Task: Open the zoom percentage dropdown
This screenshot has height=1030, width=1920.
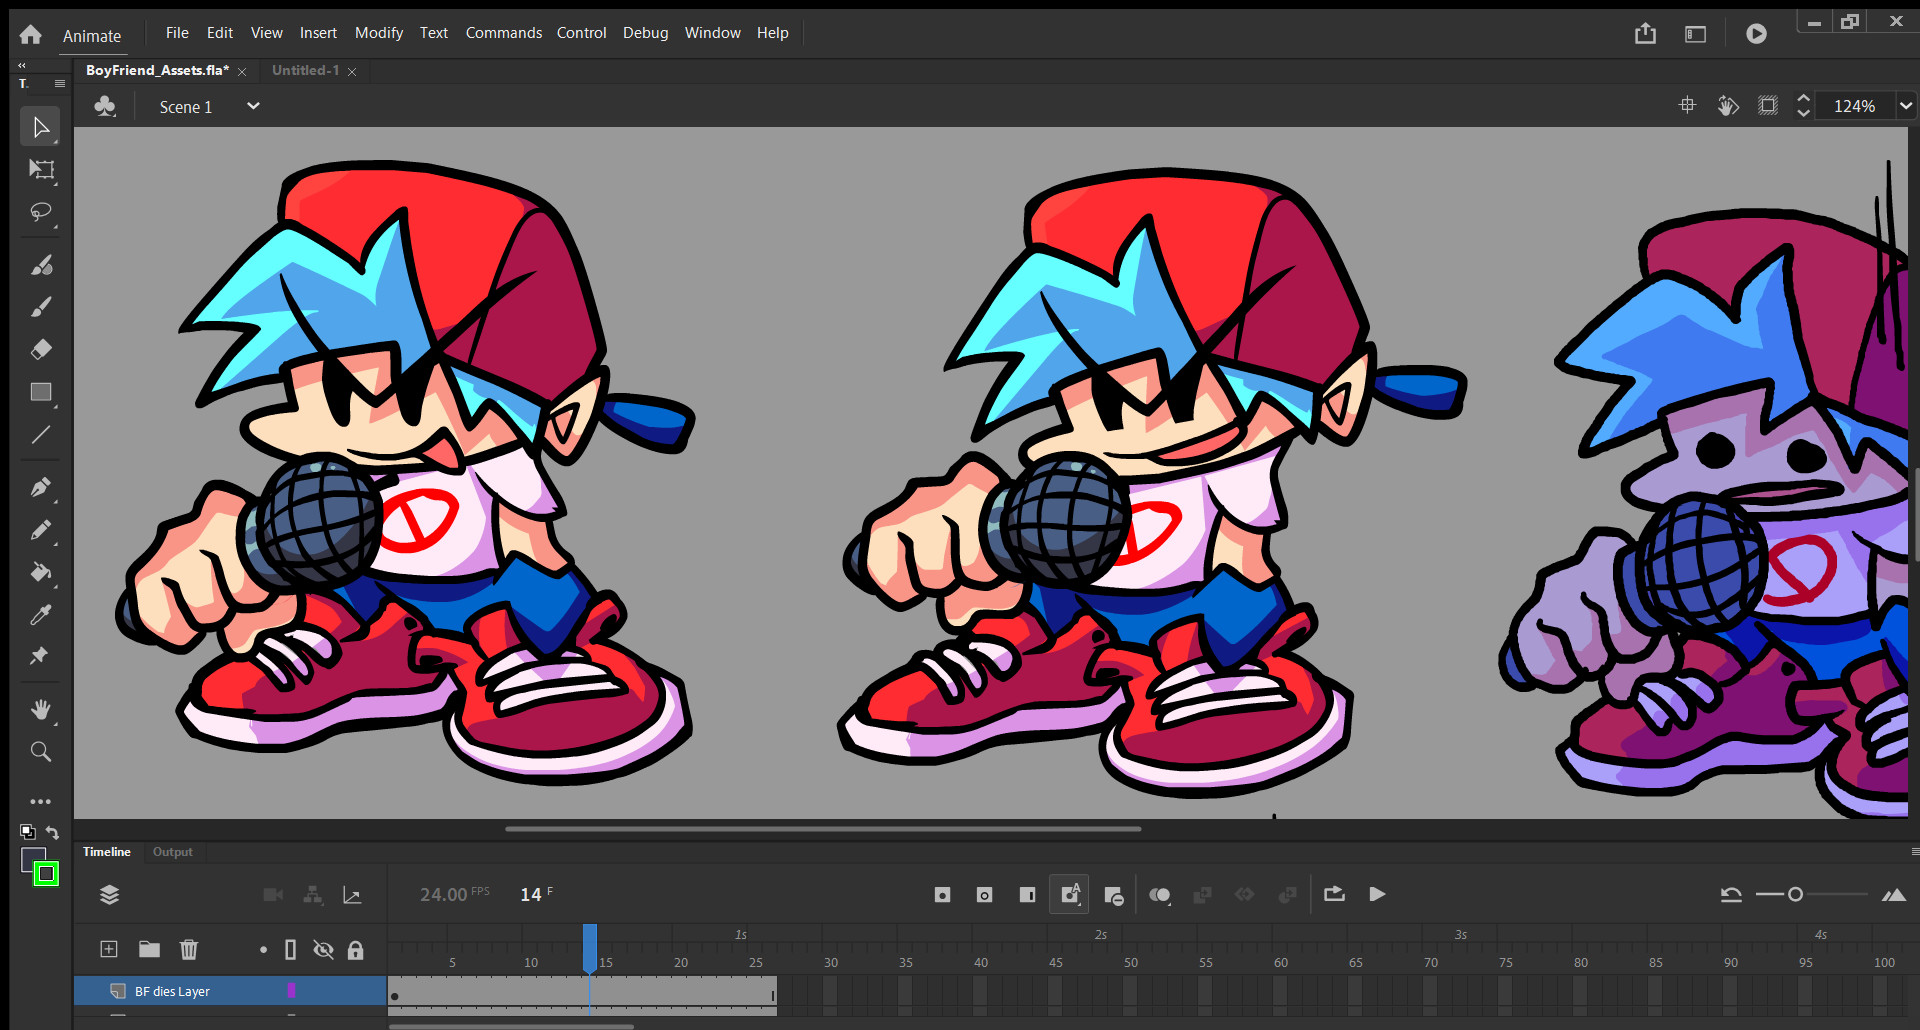Action: click(1904, 105)
